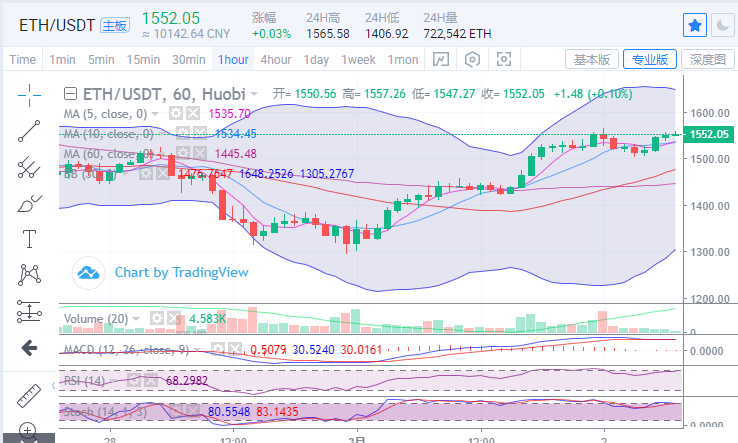The image size is (738, 443).
Task: Open Chart by TradingView link
Action: 182,272
